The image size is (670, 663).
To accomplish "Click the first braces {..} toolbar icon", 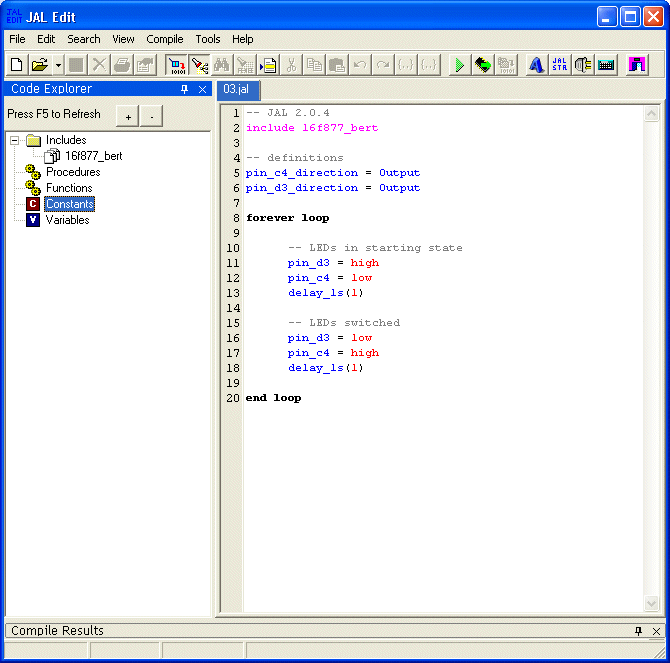I will tap(406, 65).
